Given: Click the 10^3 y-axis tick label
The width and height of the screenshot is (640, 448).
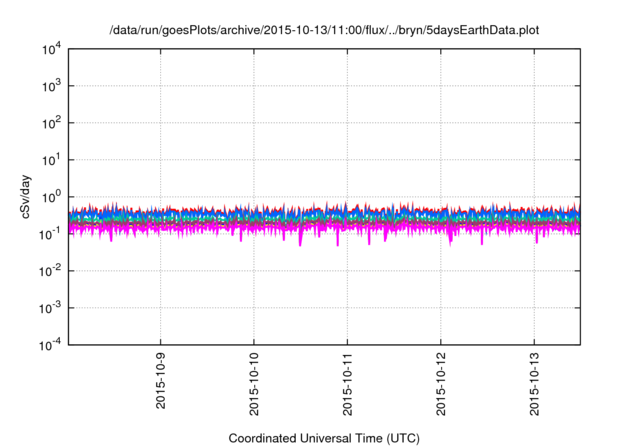Looking at the screenshot, I should (x=51, y=86).
